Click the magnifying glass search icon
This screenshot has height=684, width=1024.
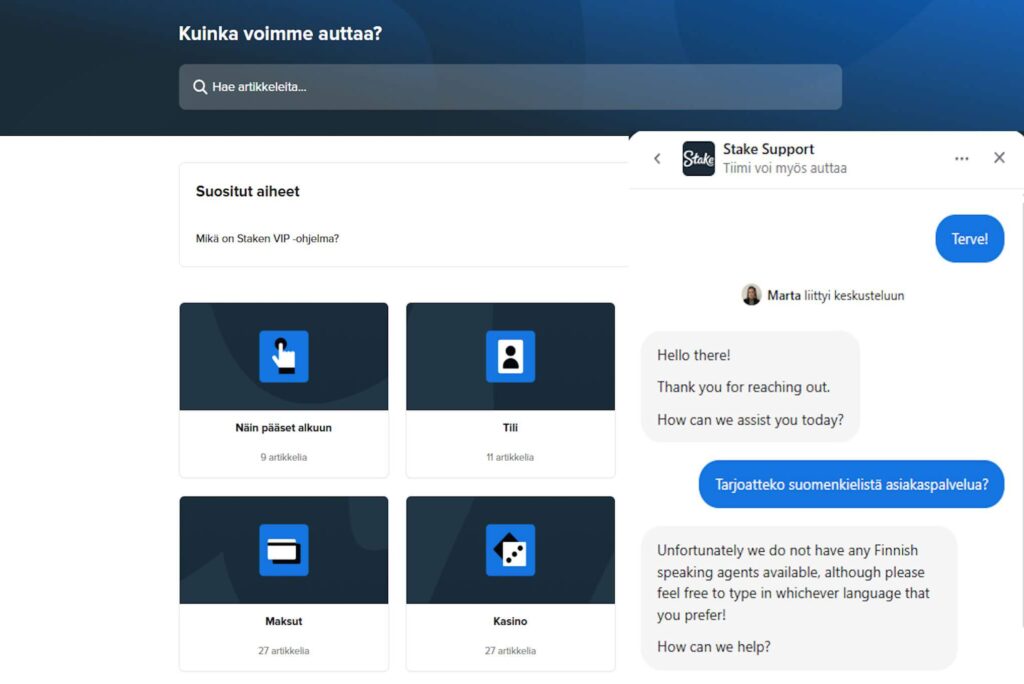[x=200, y=87]
